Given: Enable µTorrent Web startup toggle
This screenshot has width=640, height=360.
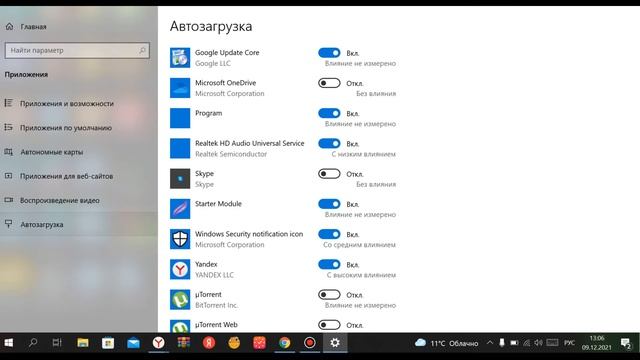Looking at the screenshot, I should click(x=329, y=324).
